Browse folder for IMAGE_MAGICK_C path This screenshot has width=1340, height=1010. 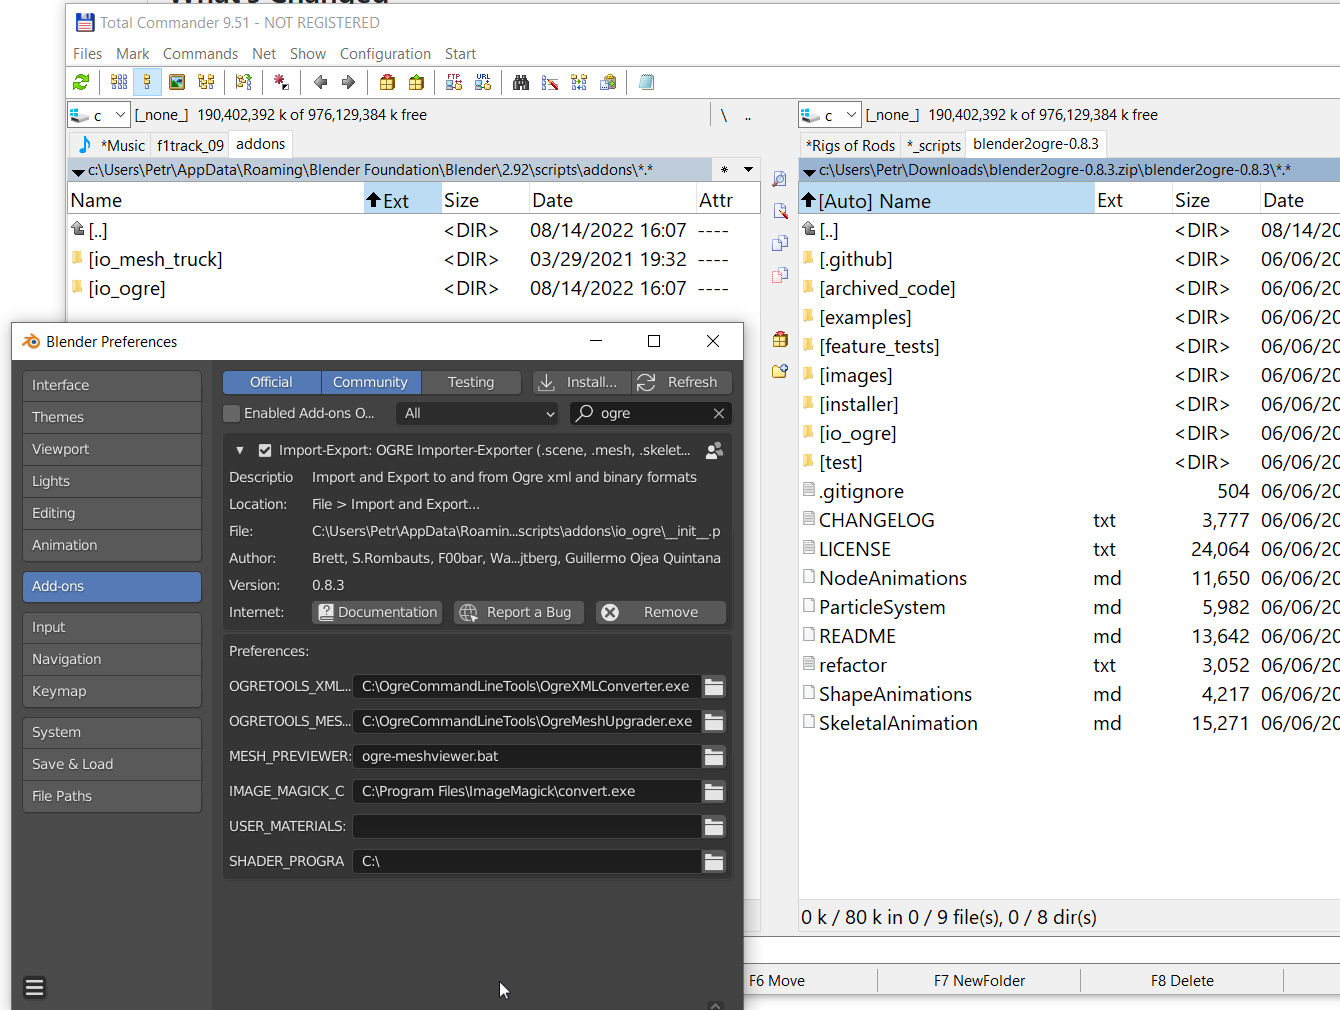click(x=714, y=792)
